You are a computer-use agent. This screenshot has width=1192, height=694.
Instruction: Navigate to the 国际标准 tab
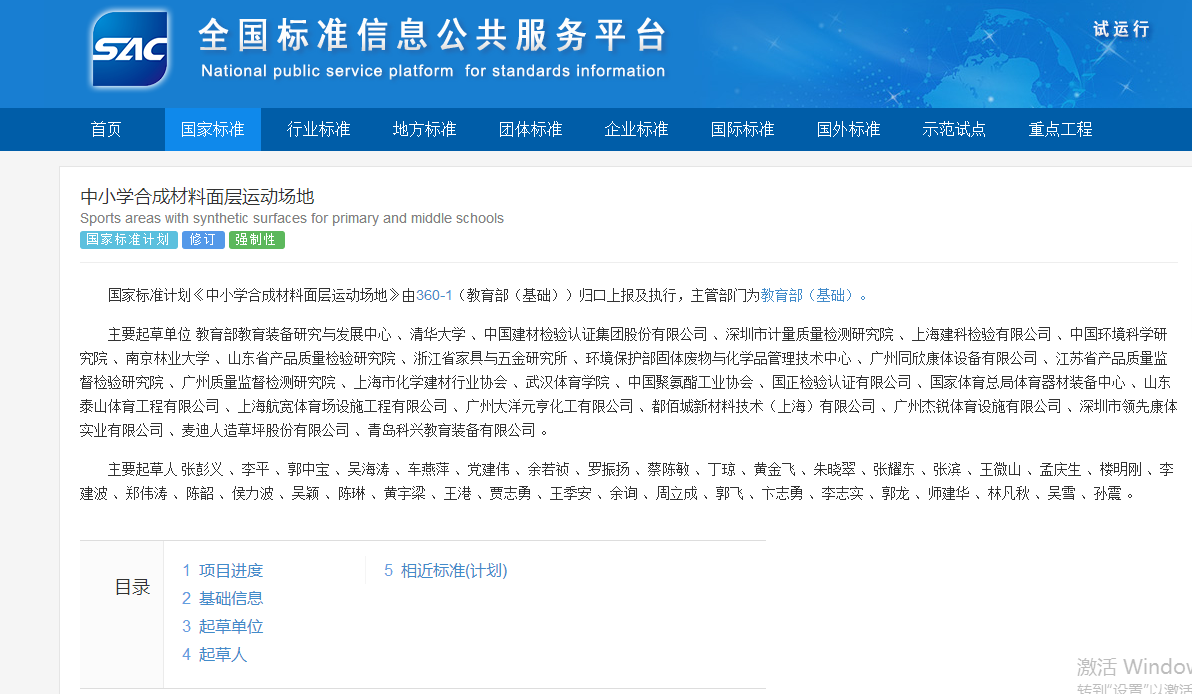(742, 130)
